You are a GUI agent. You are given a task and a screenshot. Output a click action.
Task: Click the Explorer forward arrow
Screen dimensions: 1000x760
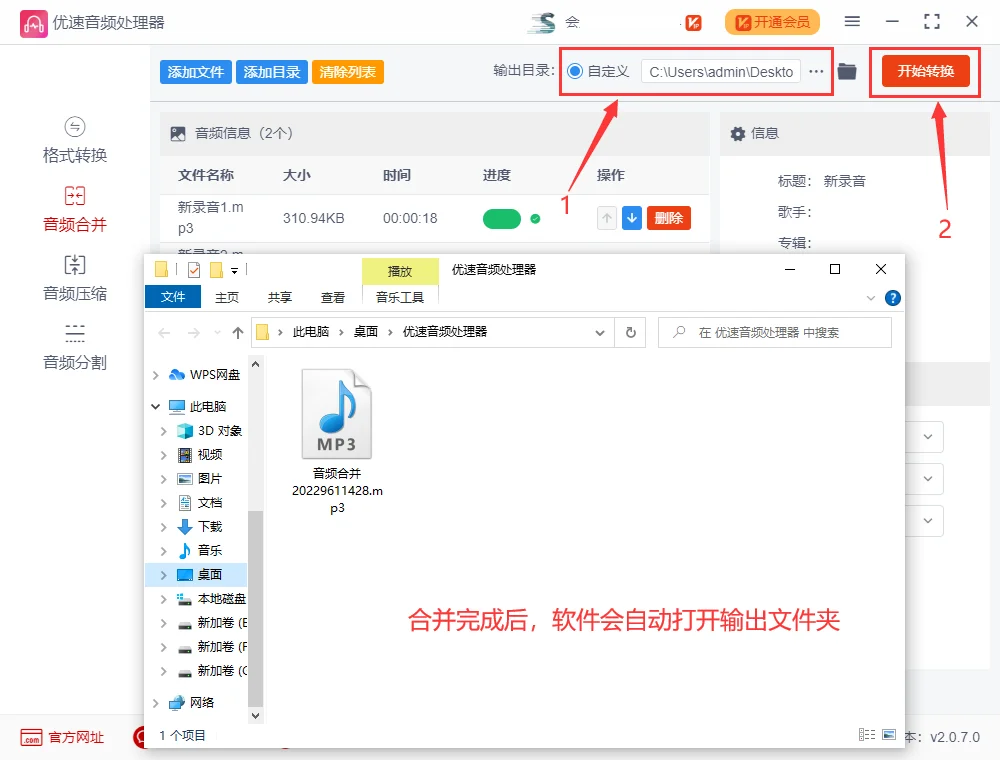(x=193, y=333)
